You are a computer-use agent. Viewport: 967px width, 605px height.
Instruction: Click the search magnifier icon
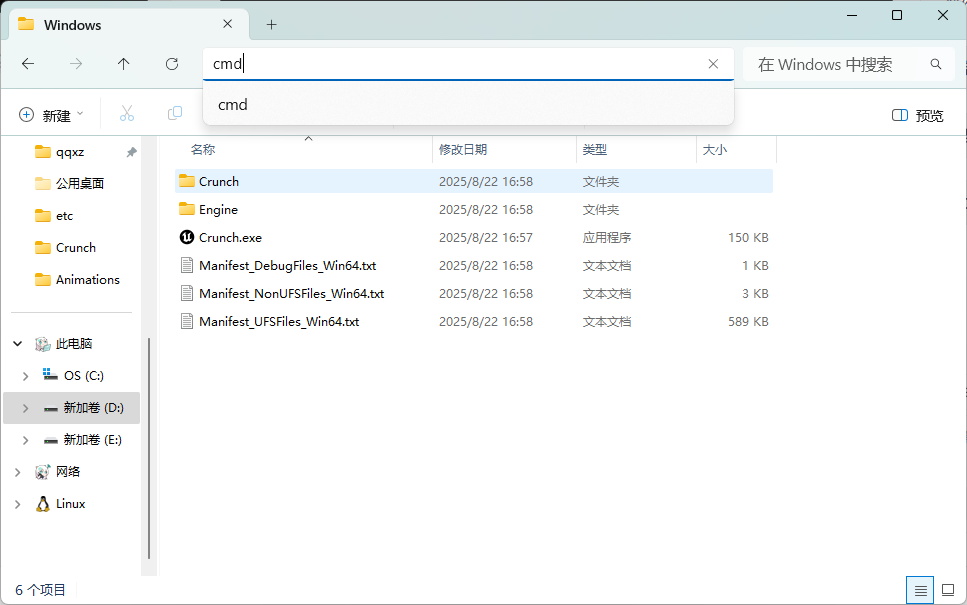click(936, 64)
